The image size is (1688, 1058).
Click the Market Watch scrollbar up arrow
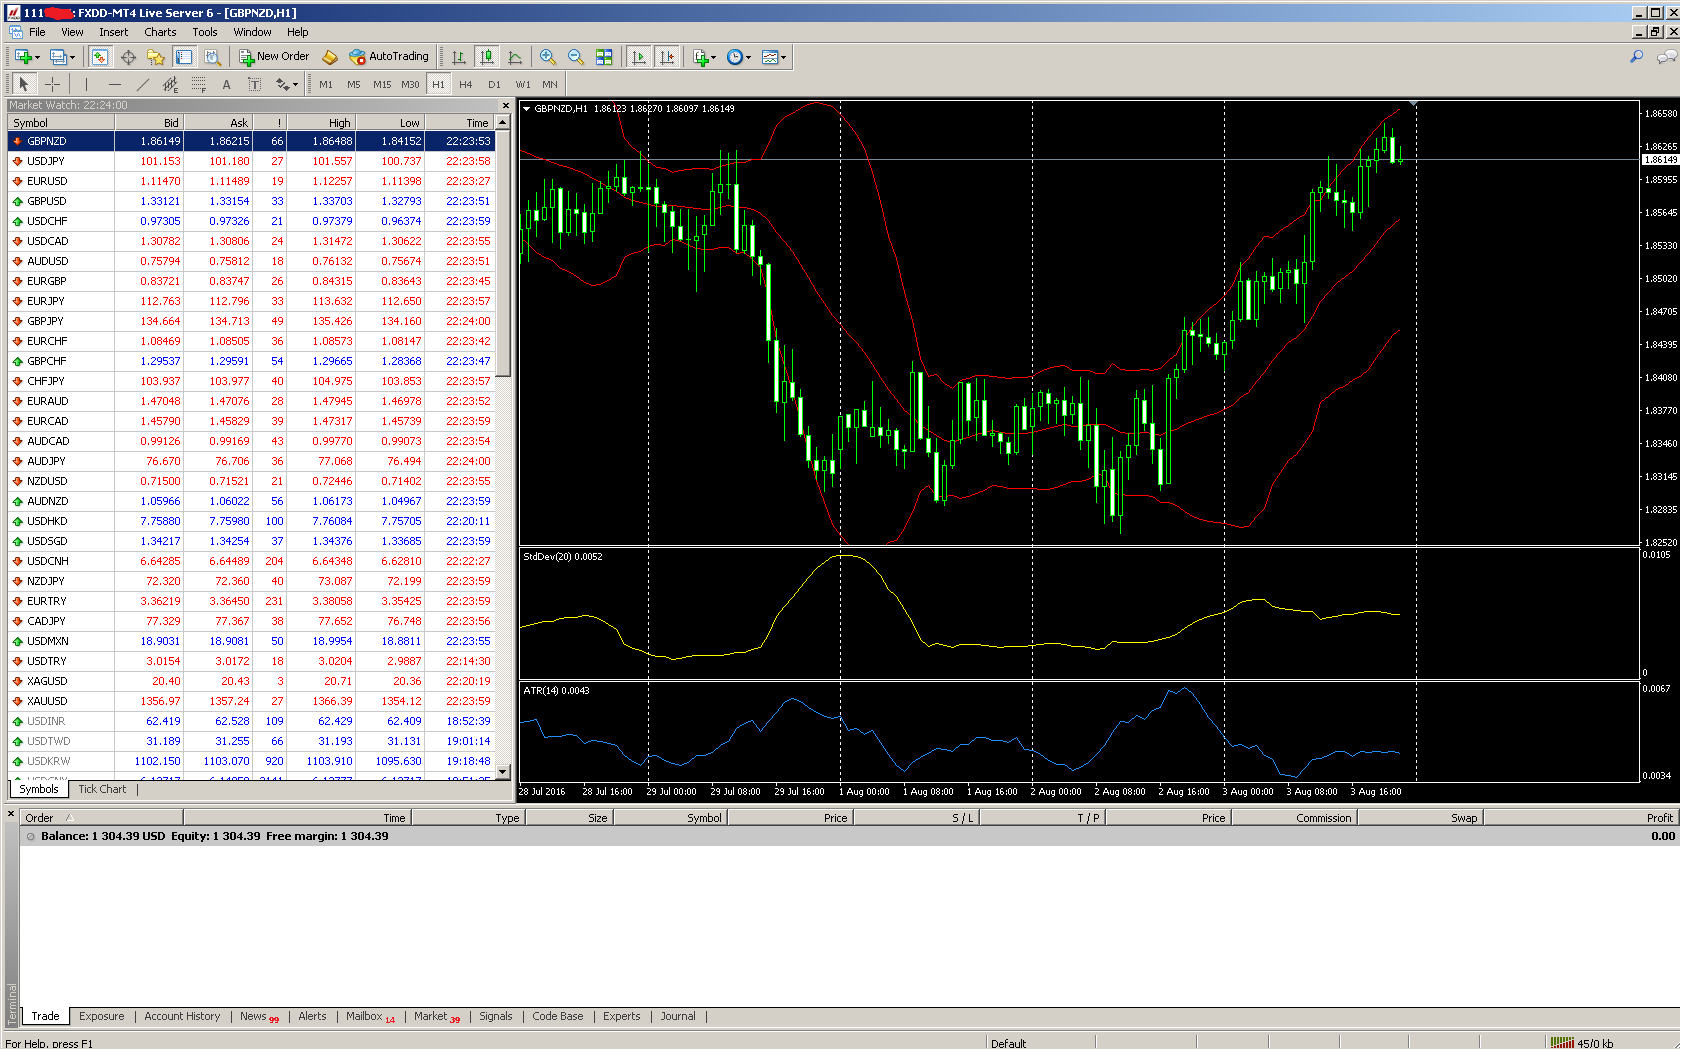pos(503,122)
